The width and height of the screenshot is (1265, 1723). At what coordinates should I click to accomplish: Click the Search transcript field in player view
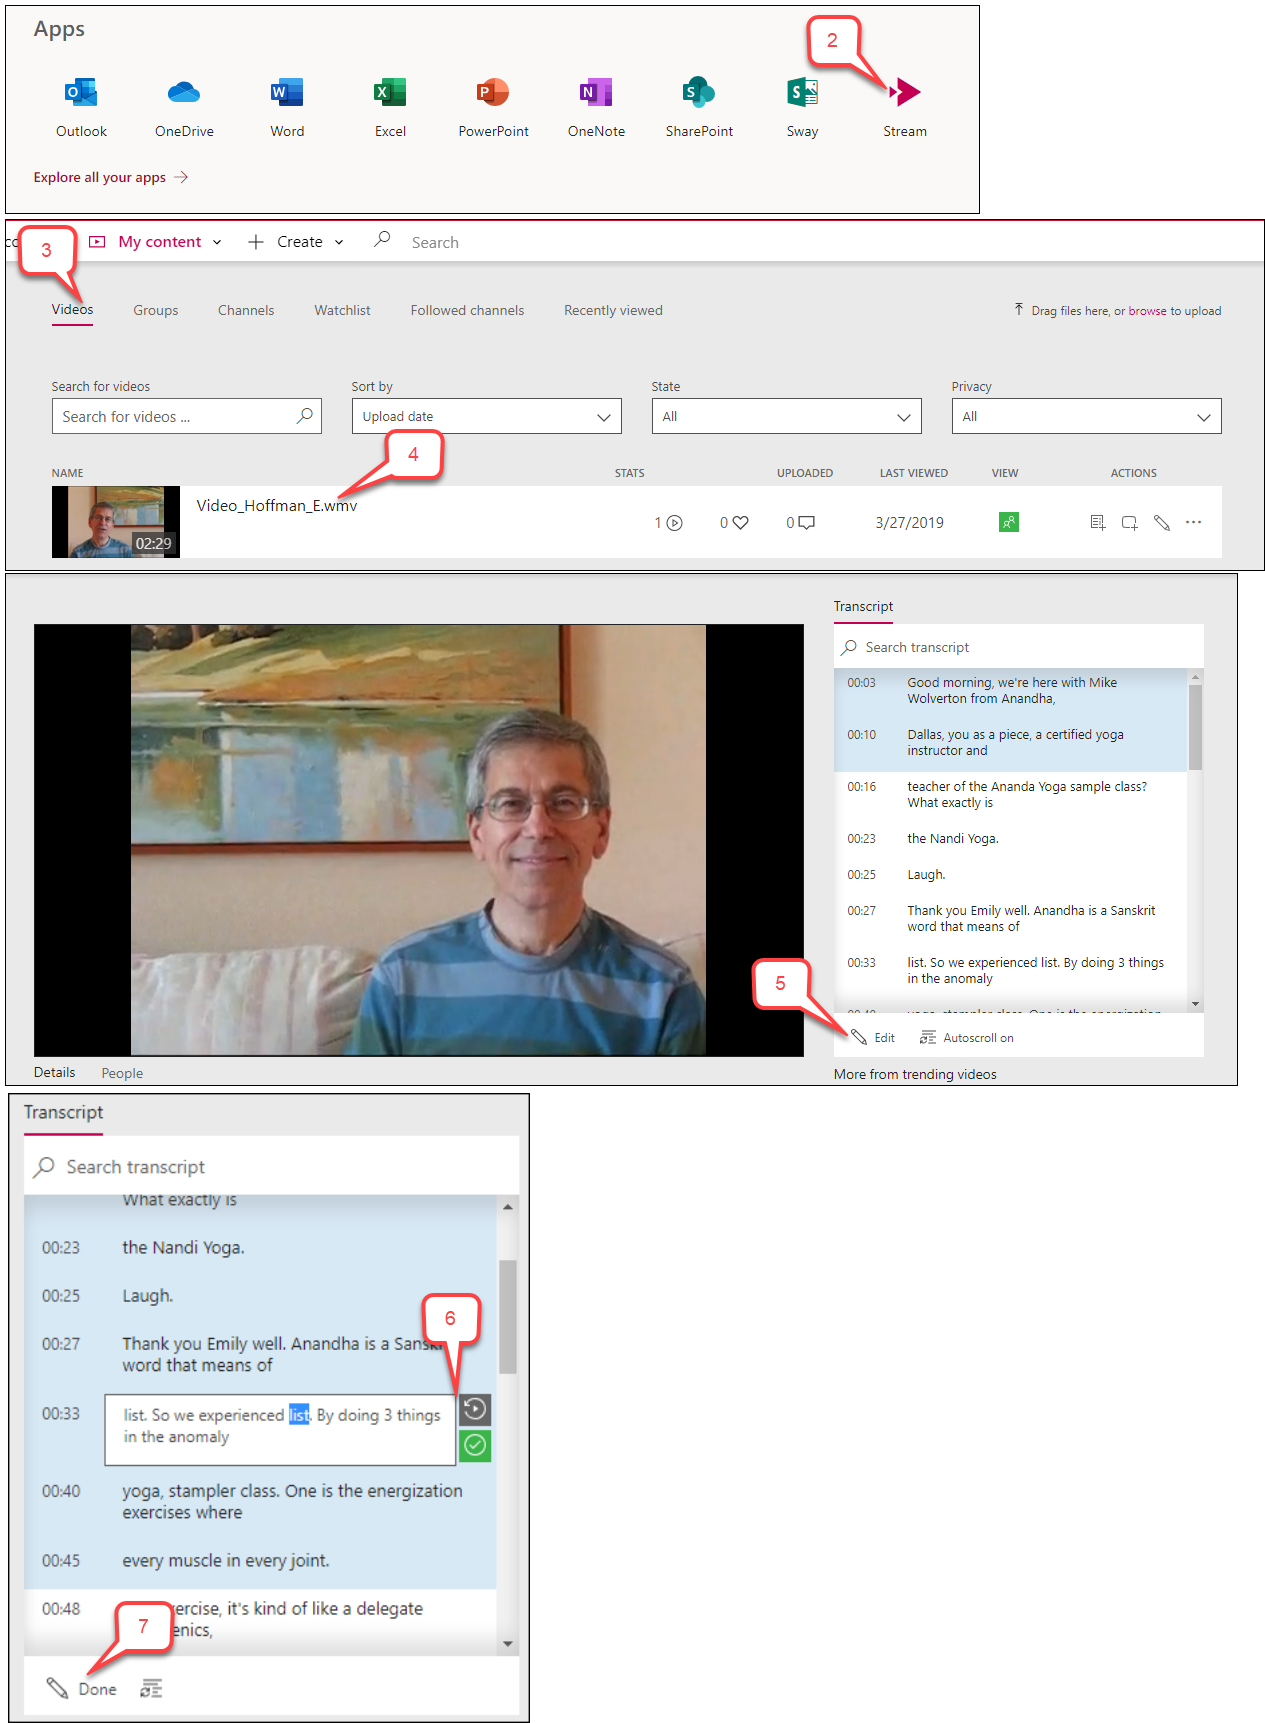[x=1018, y=647]
